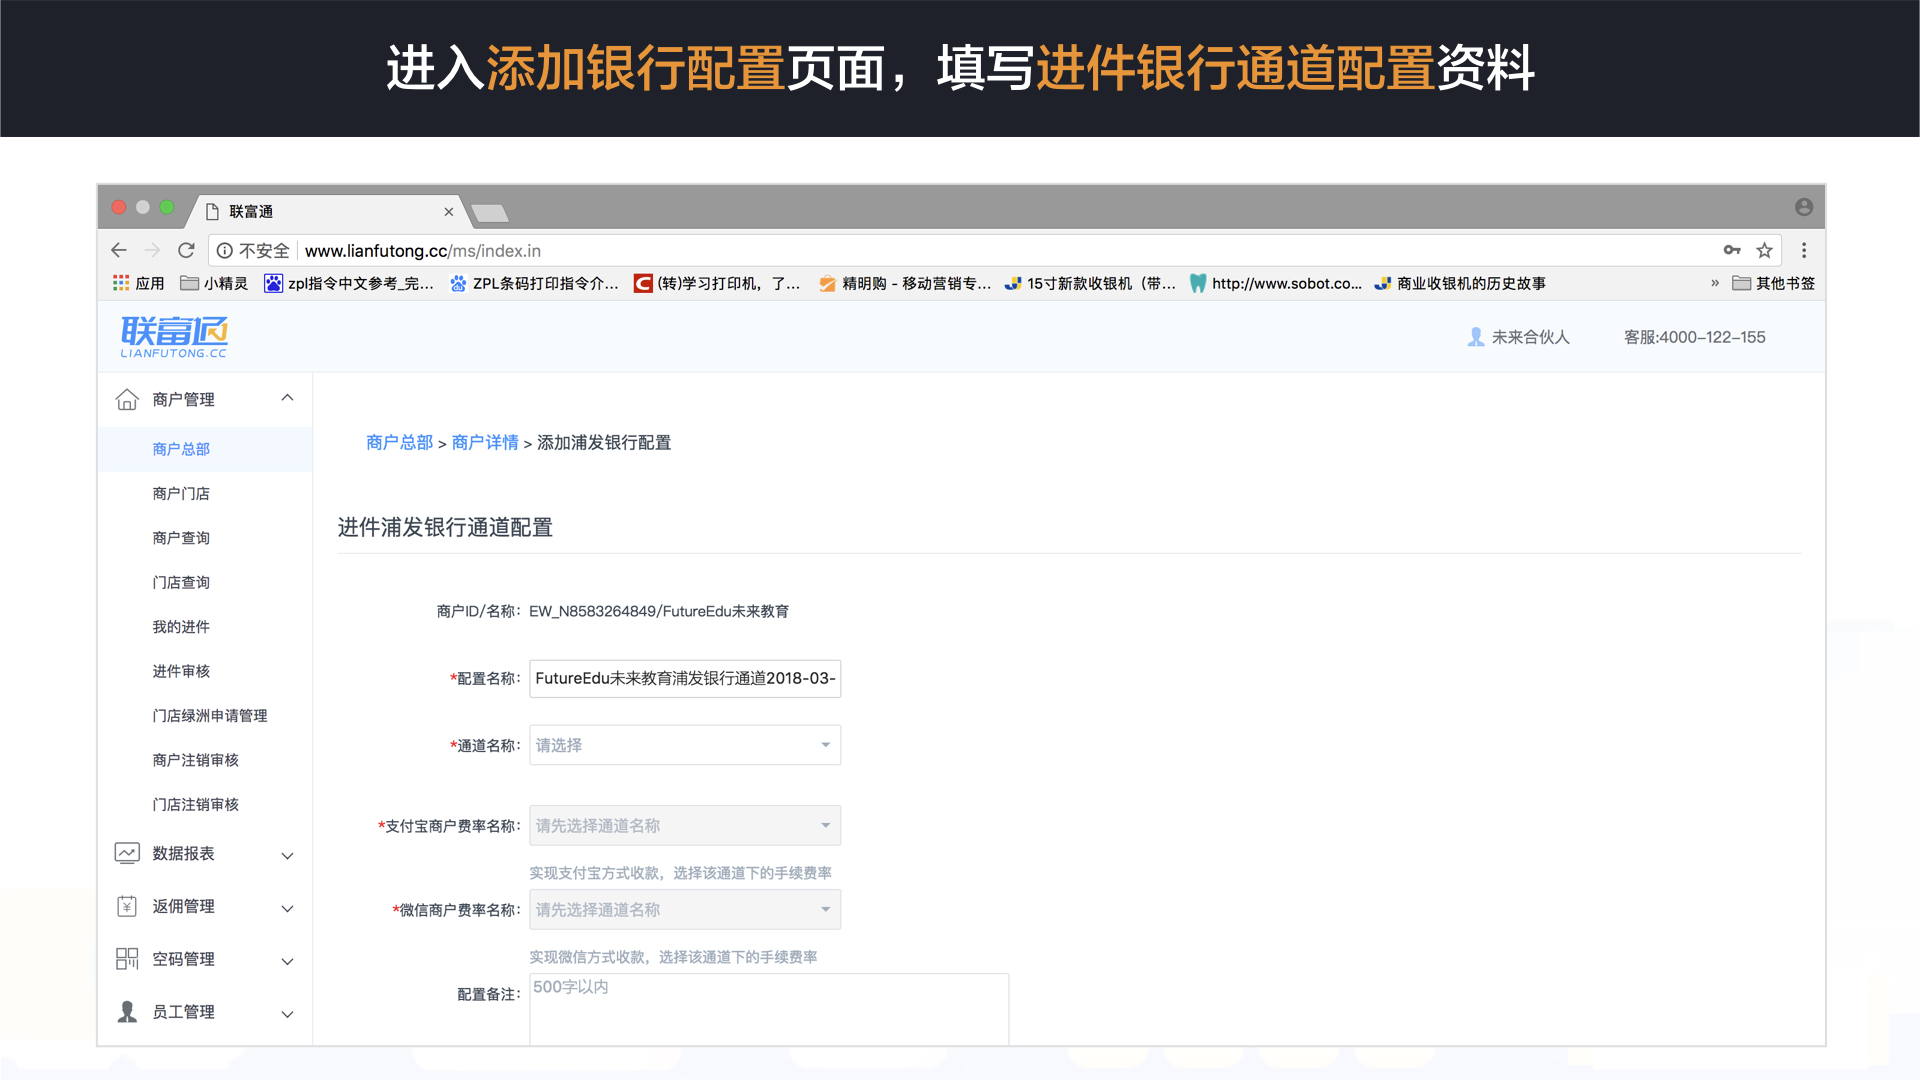Viewport: 1920px width, 1080px height.
Task: Click the Chrome profile avatar icon
Action: (1804, 207)
